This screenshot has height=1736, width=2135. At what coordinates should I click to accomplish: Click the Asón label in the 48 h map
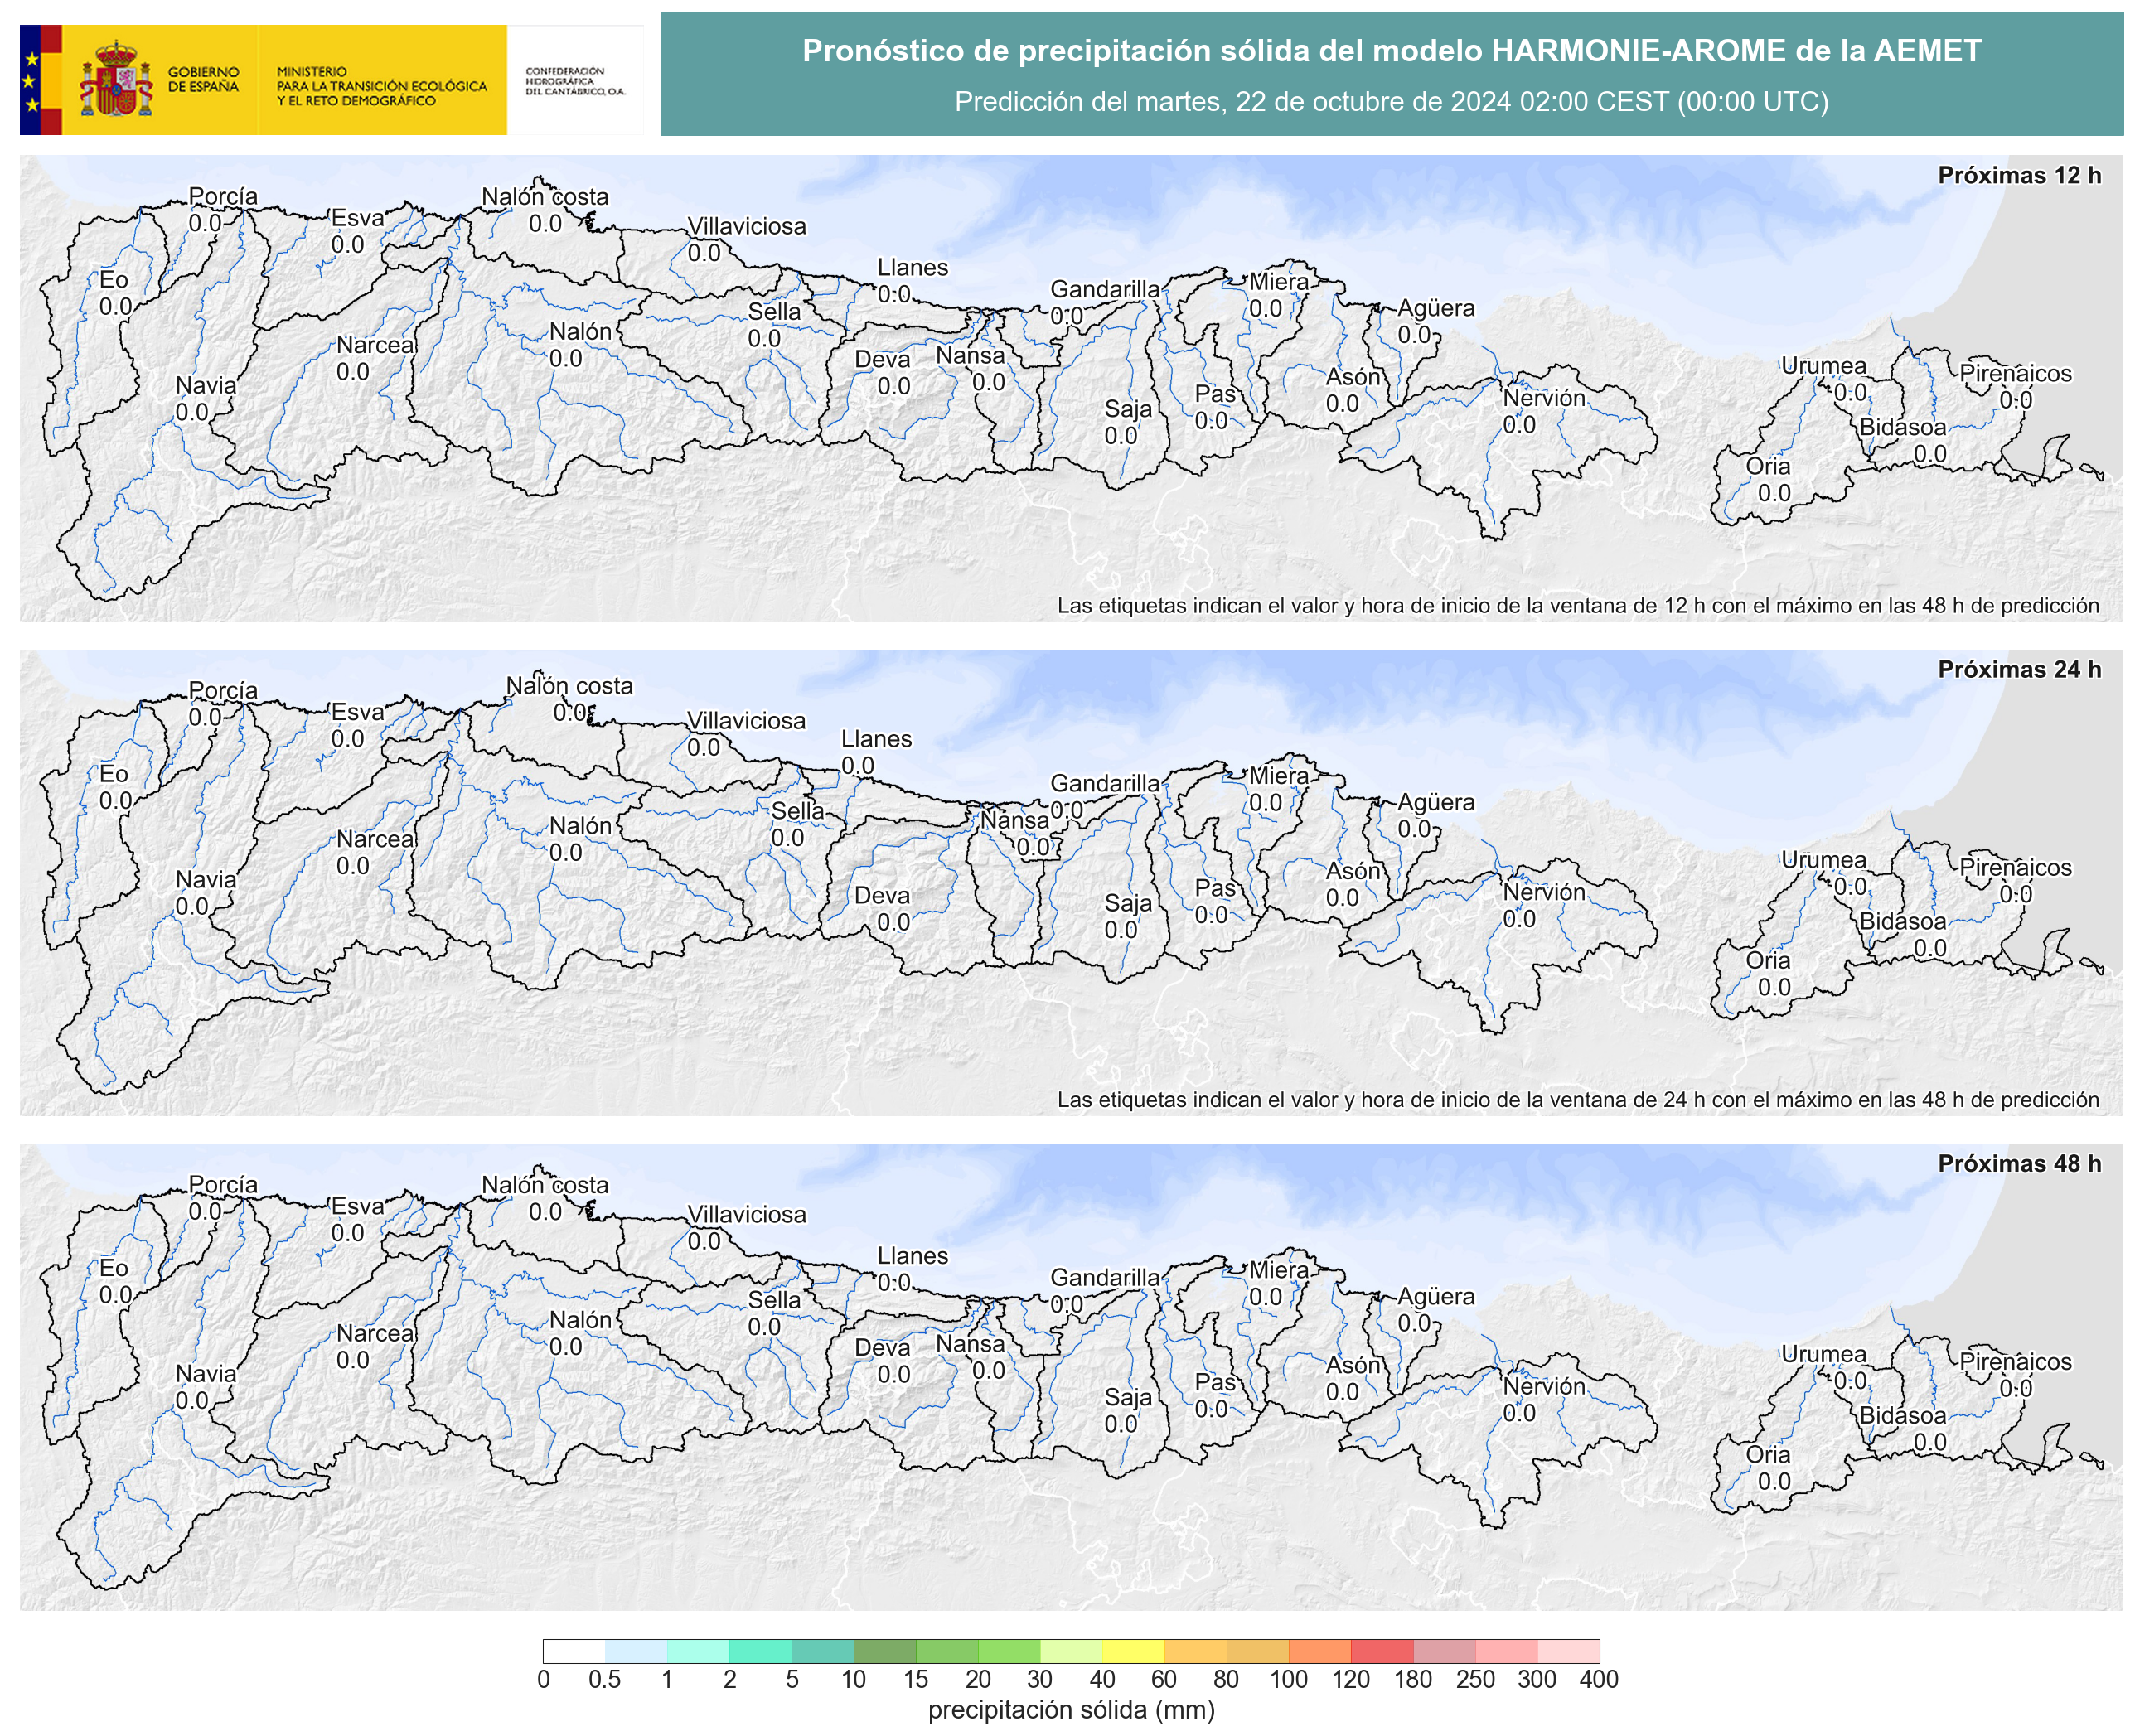coord(1353,1365)
